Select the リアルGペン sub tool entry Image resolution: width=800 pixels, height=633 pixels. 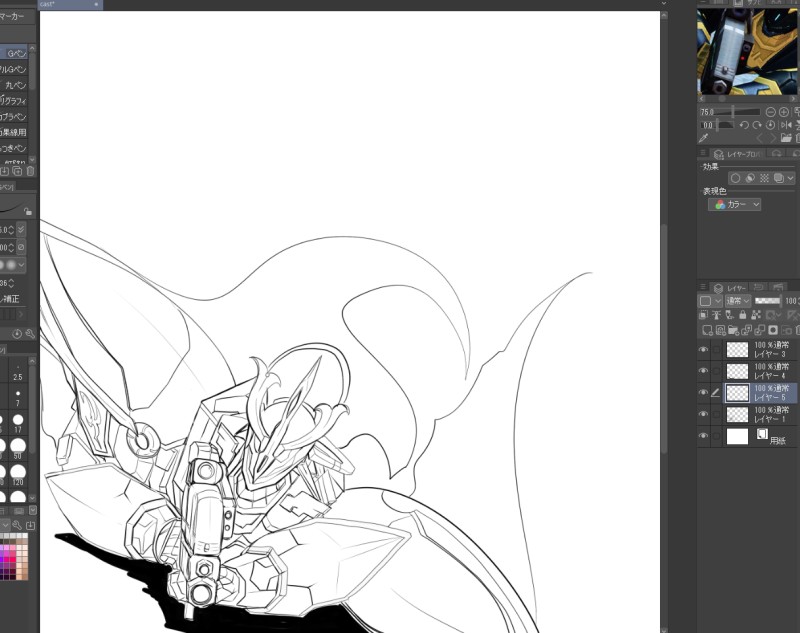14,69
